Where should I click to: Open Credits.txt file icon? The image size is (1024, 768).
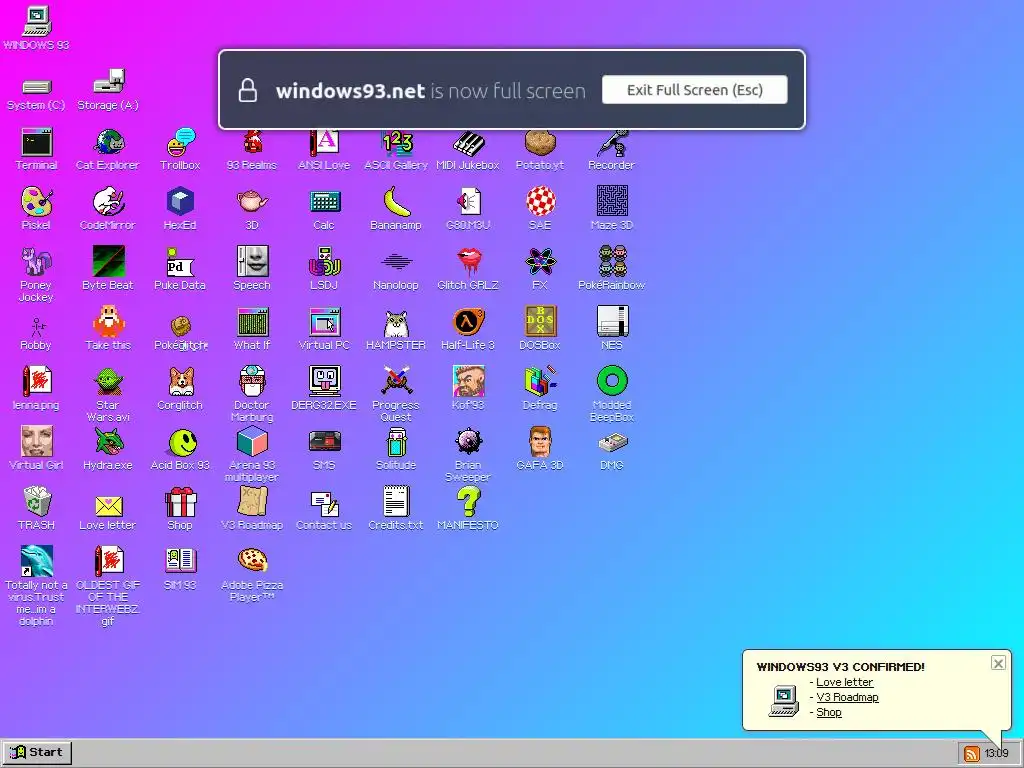pyautogui.click(x=396, y=502)
